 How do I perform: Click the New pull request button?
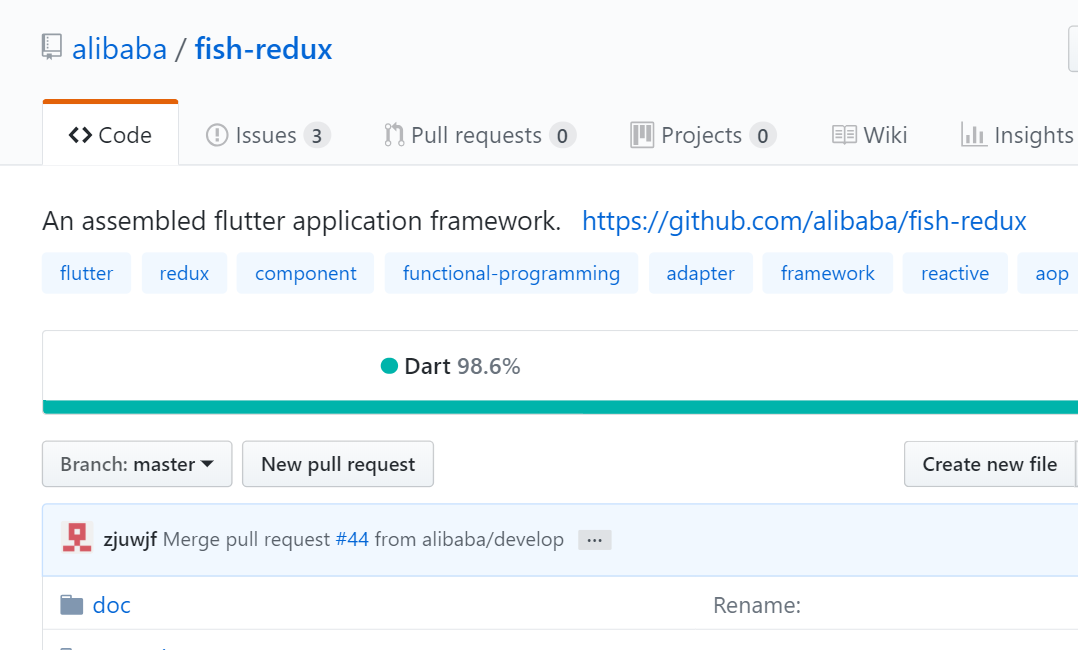click(x=337, y=463)
